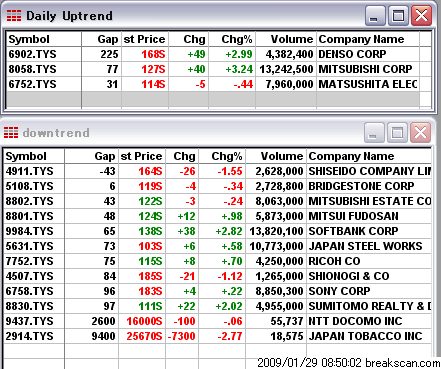The height and width of the screenshot is (369, 441).
Task: Click volume value 13,242,500
Action: pyautogui.click(x=286, y=69)
